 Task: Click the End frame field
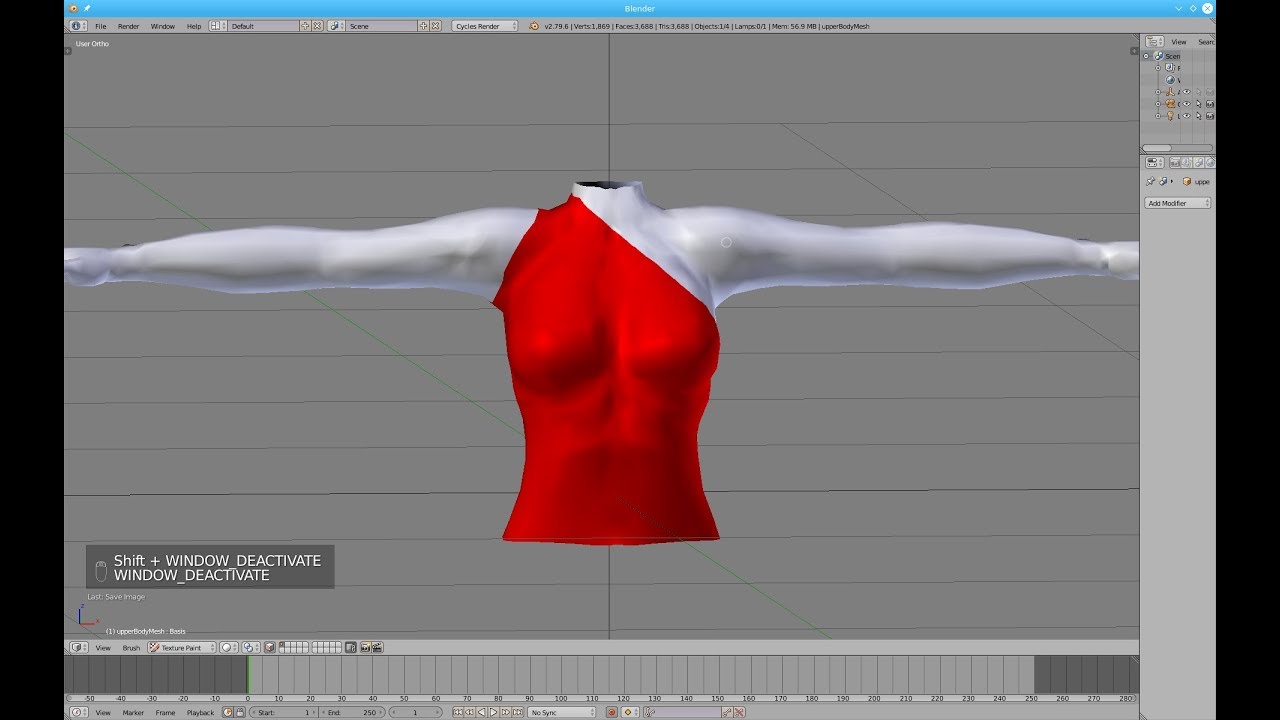[x=352, y=713]
